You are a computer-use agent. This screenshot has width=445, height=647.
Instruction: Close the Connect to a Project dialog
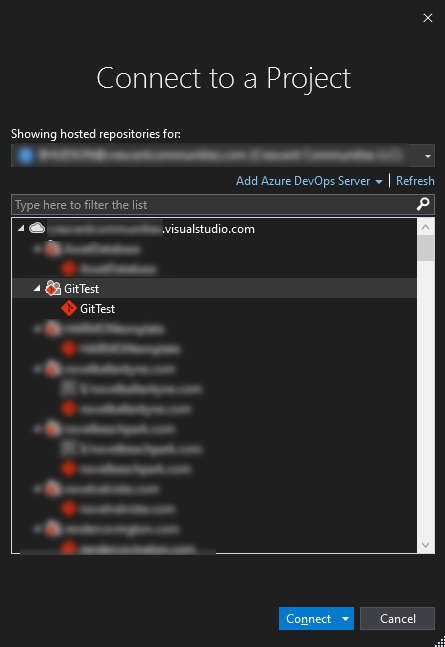[428, 18]
